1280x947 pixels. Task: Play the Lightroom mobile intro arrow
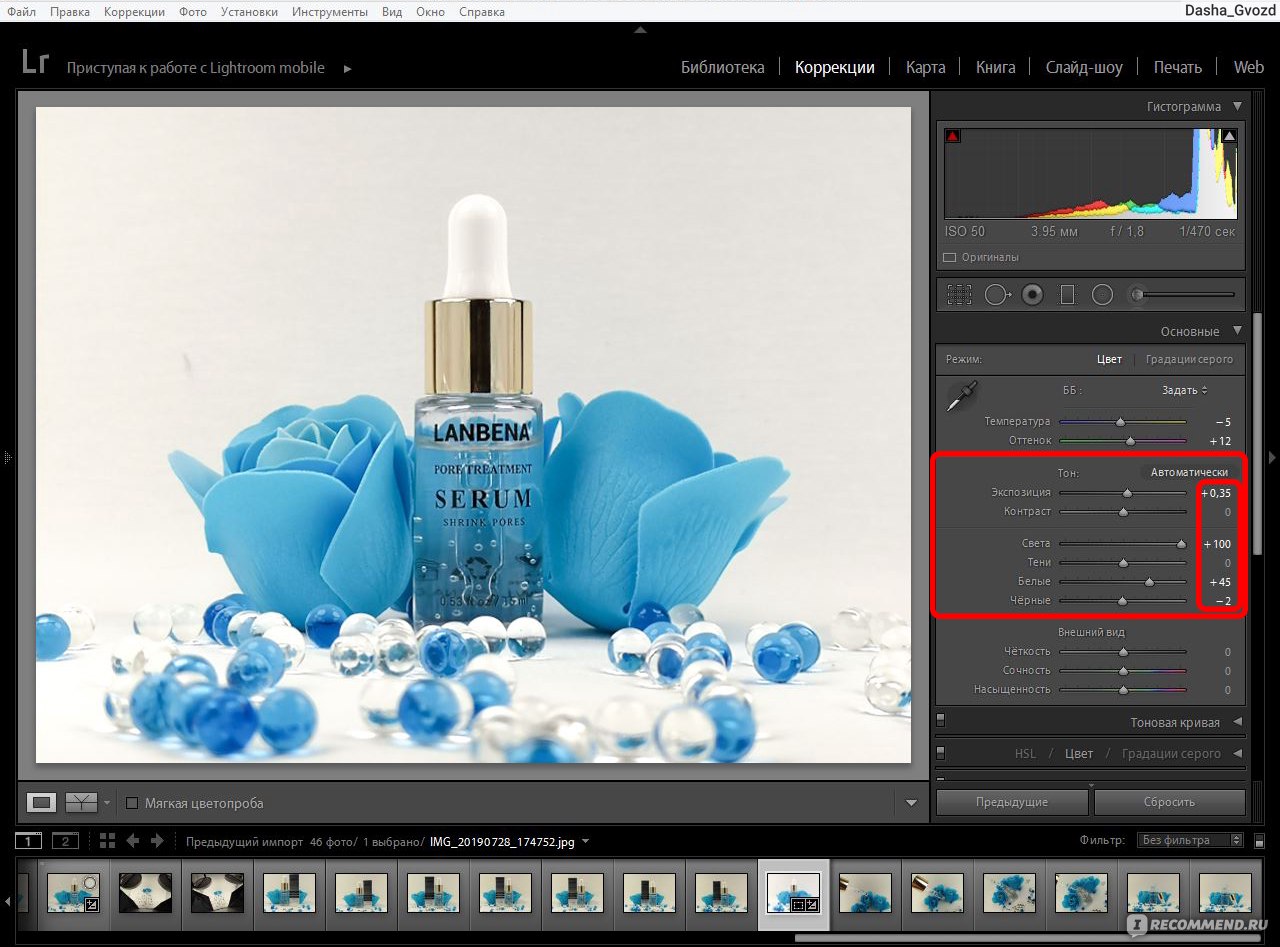(348, 68)
